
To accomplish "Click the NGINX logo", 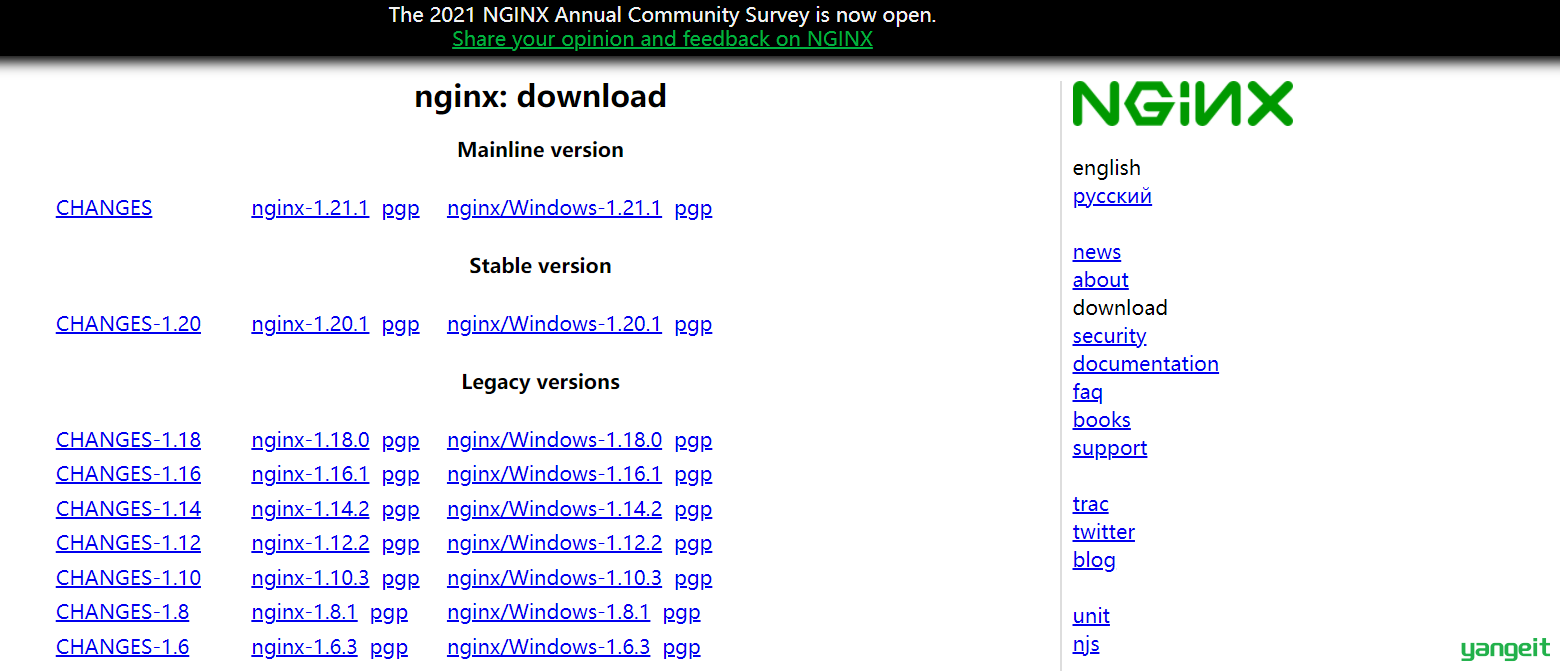I will [1182, 104].
